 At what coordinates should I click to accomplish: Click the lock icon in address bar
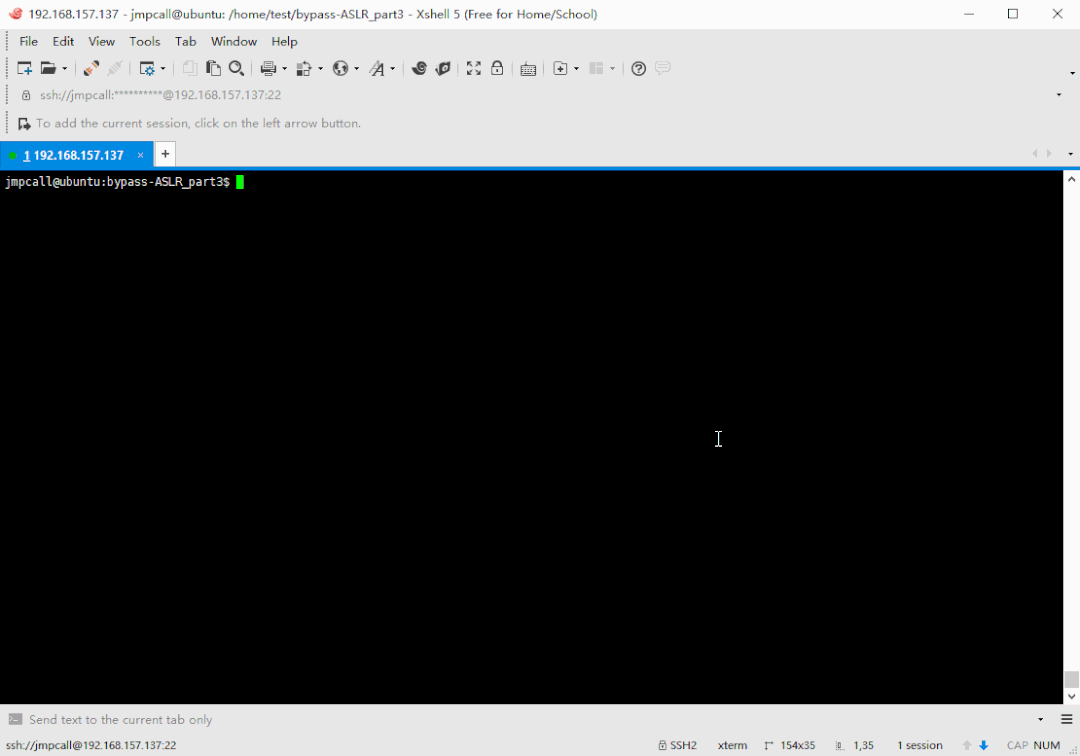pos(26,95)
